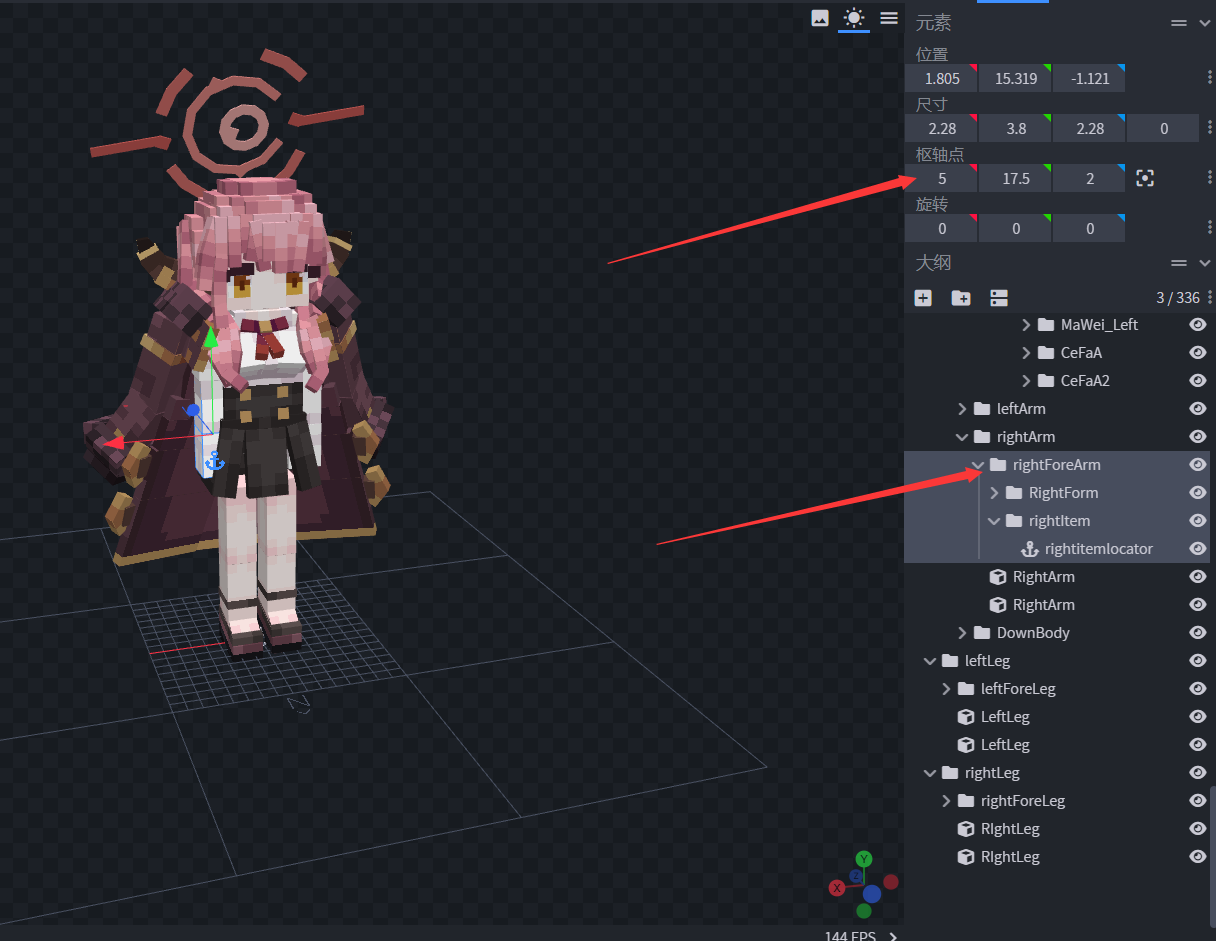1216x941 pixels.
Task: Click the folder icon of DownBody group
Action: click(982, 633)
